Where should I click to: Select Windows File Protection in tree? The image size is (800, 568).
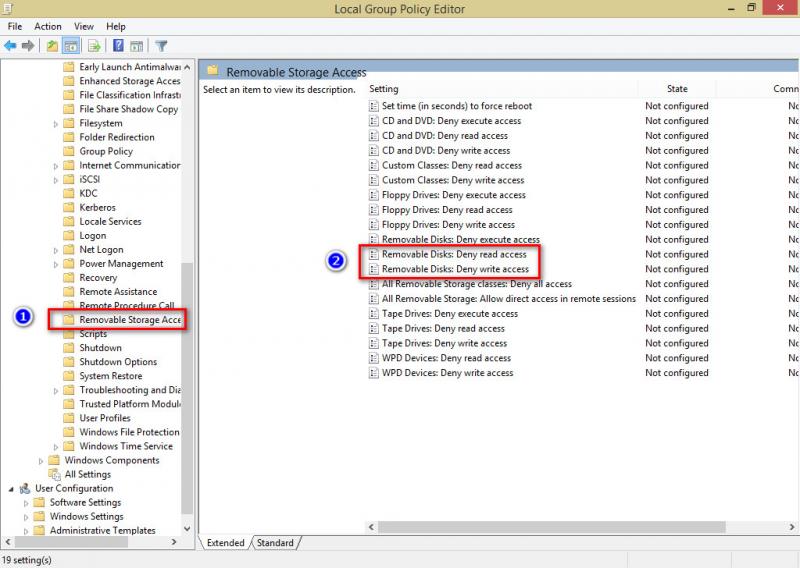pyautogui.click(x=129, y=432)
